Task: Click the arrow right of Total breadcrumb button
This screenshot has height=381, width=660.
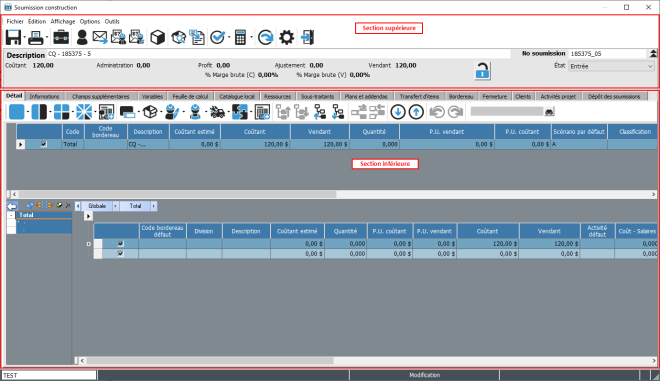Action: (154, 206)
